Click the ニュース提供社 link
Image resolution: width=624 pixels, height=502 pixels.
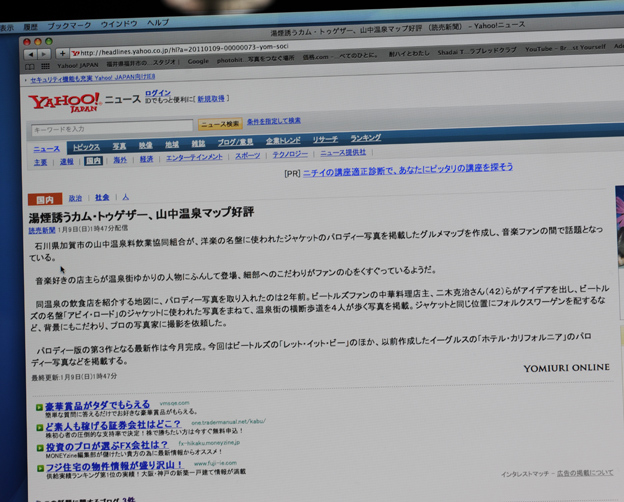click(343, 153)
